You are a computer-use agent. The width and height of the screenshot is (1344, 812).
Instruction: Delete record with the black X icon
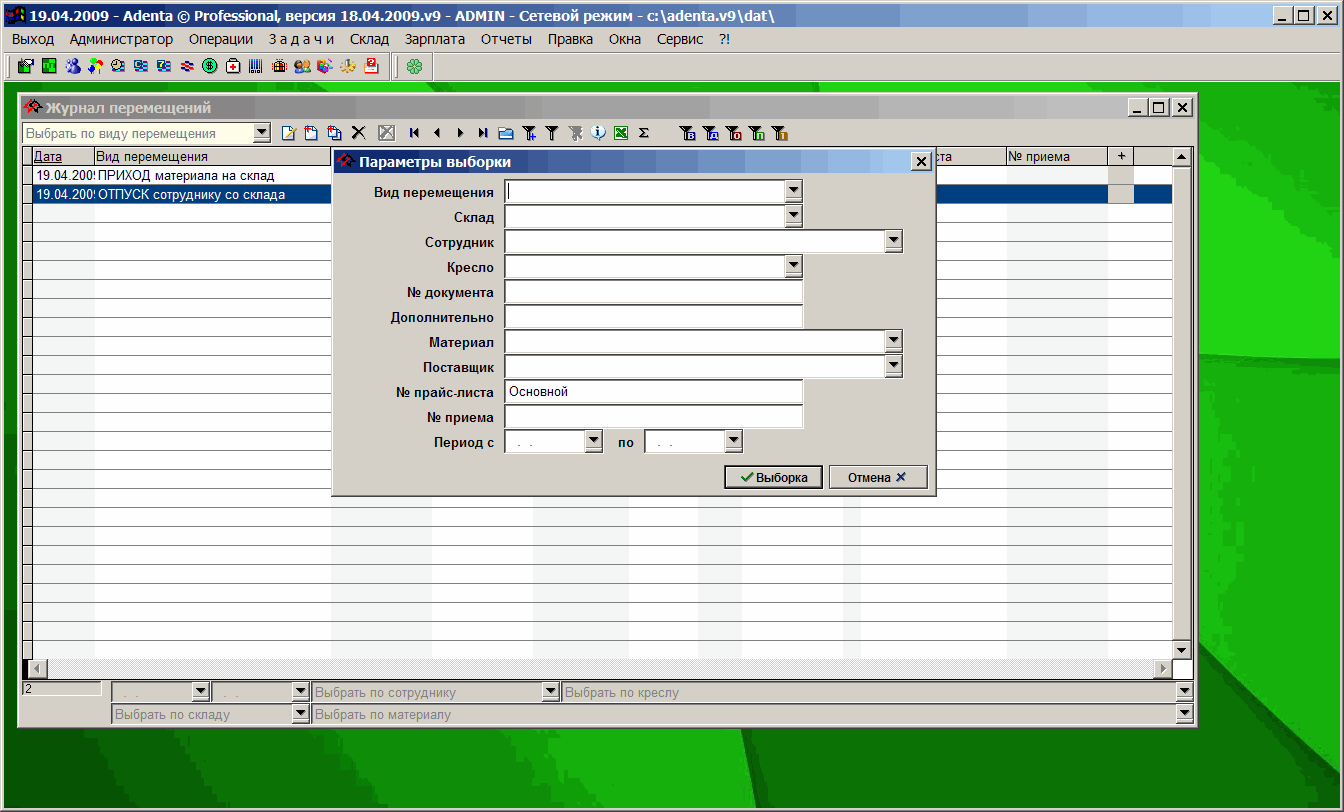pyautogui.click(x=359, y=133)
